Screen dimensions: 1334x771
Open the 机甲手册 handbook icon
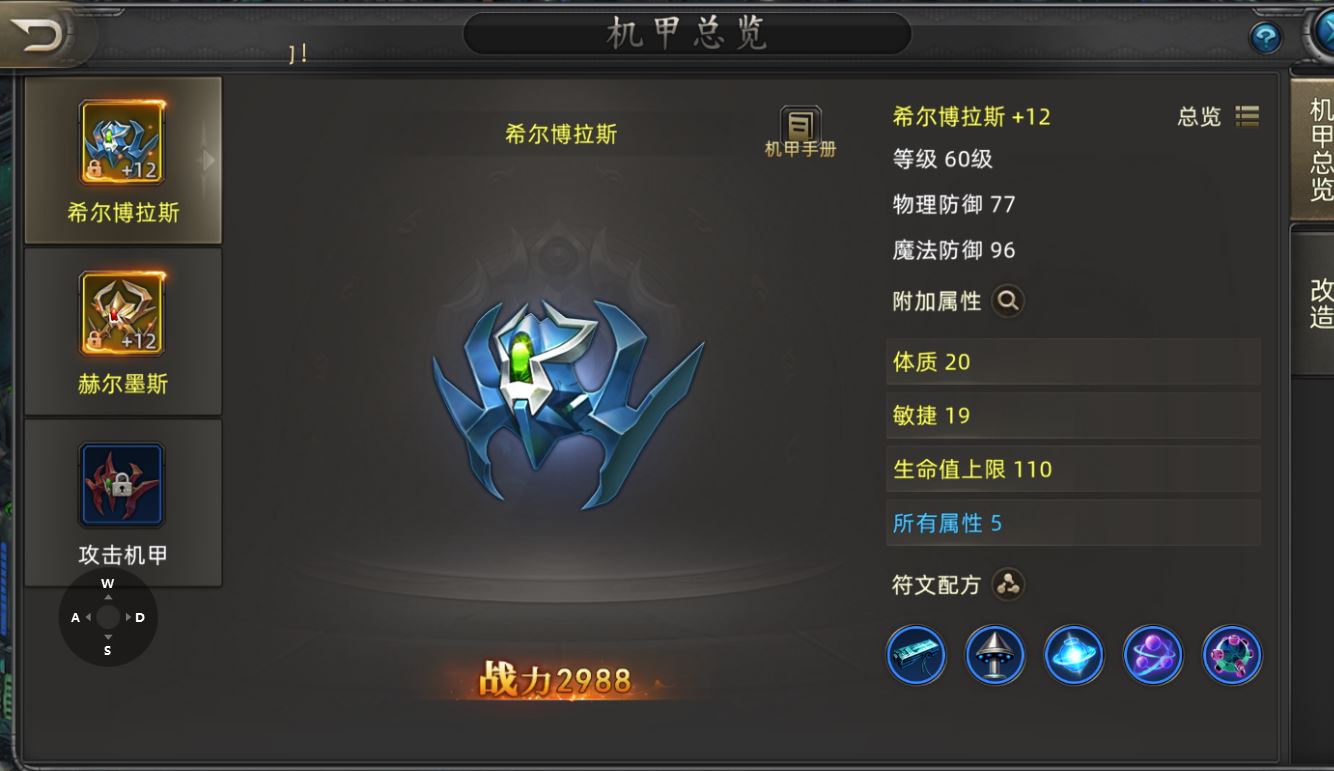coord(800,133)
